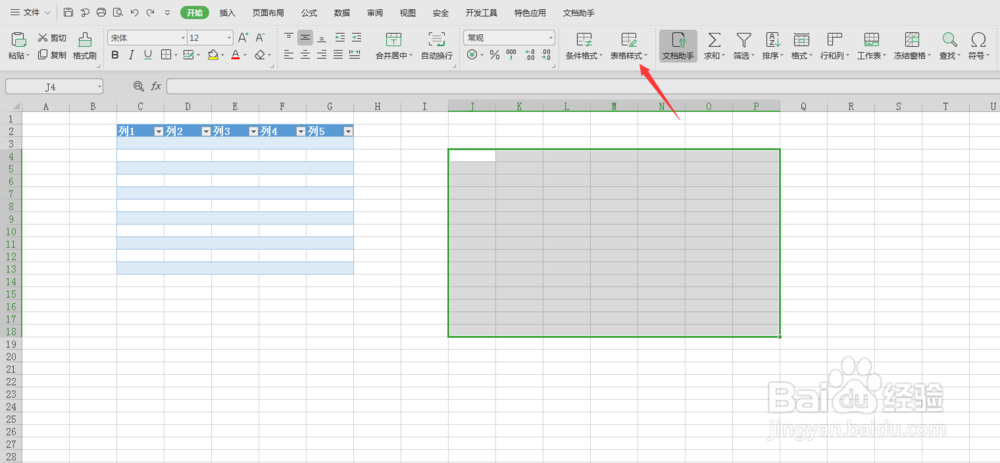This screenshot has height=463, width=1000.
Task: Select the row 20 header
Action: click(x=11, y=356)
